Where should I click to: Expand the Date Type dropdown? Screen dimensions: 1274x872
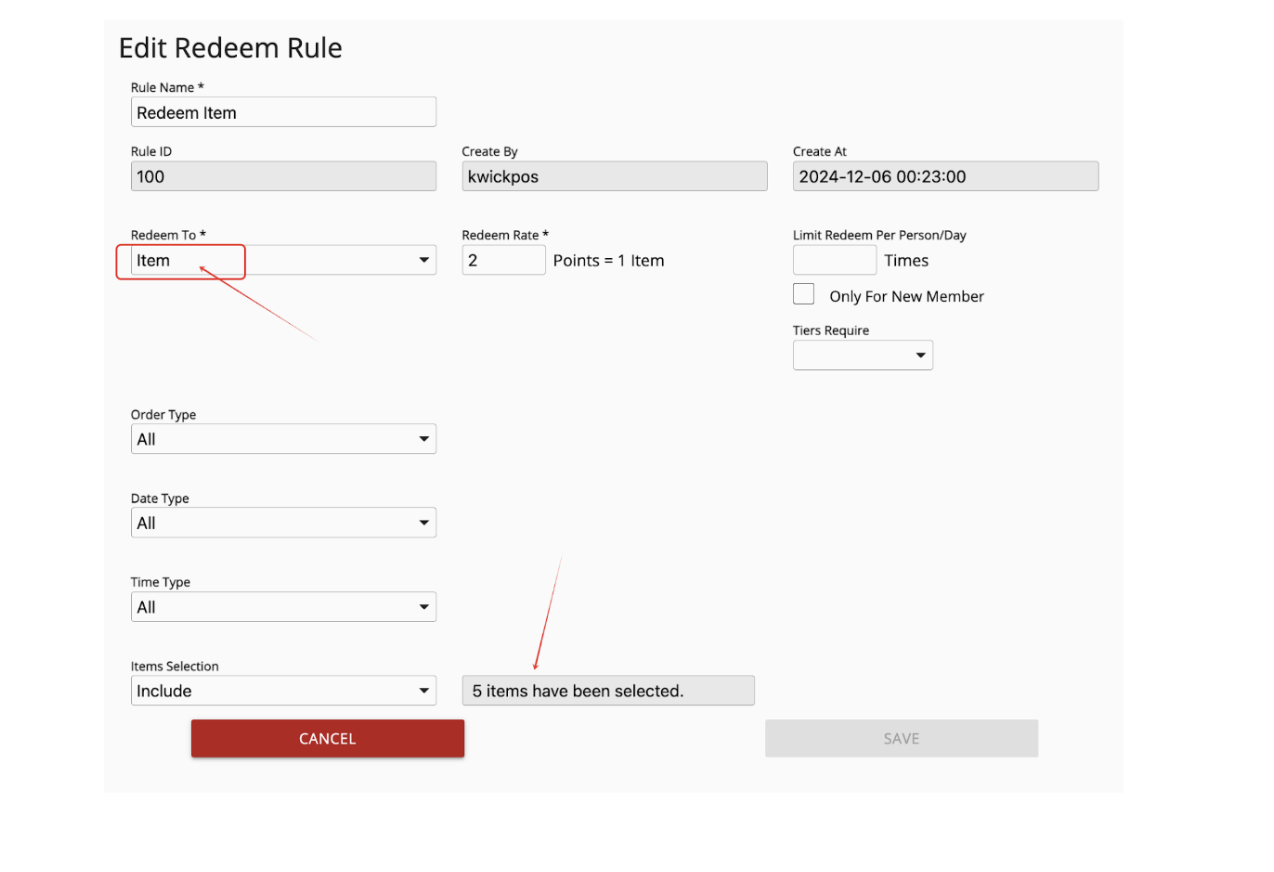(x=283, y=523)
